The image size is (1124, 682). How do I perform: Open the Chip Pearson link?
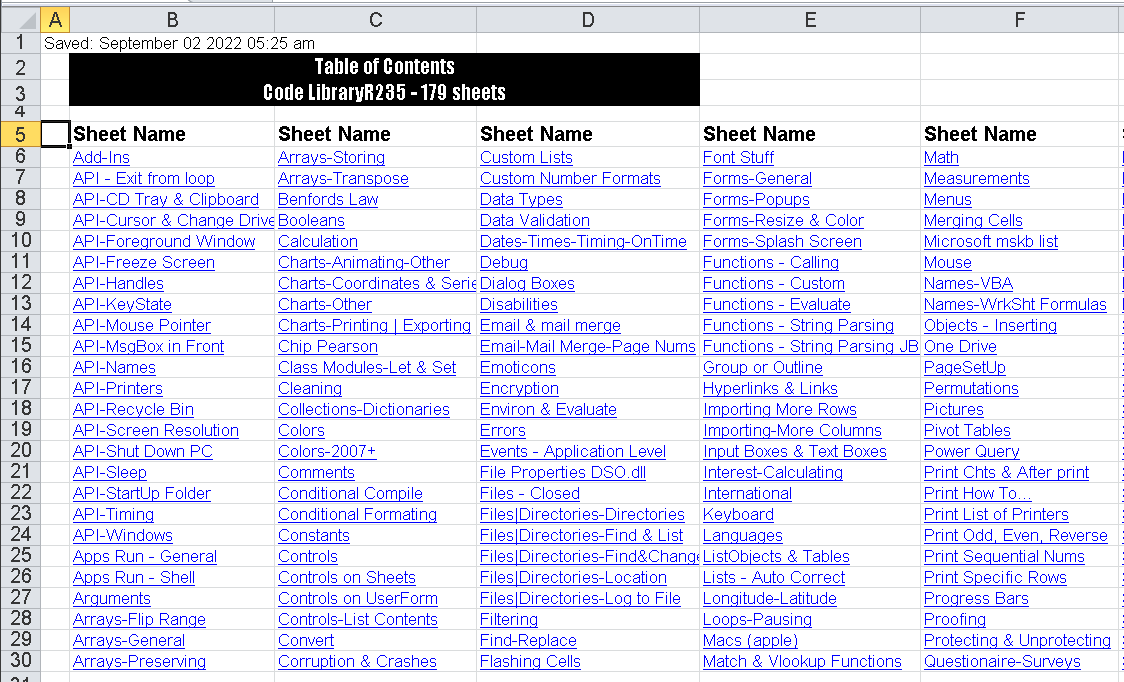click(328, 346)
